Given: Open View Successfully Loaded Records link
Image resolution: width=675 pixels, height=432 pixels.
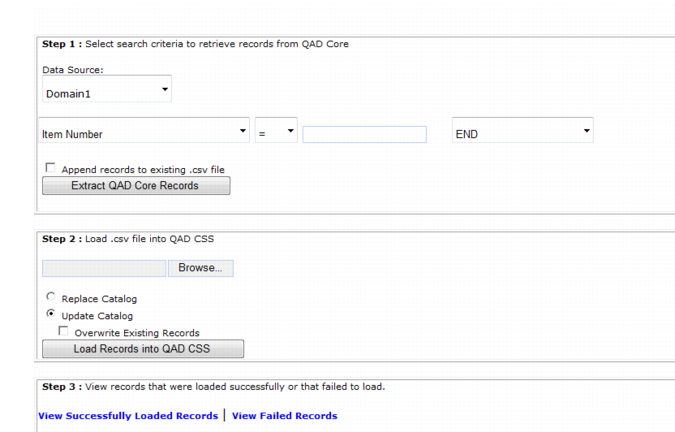Looking at the screenshot, I should click(x=128, y=416).
